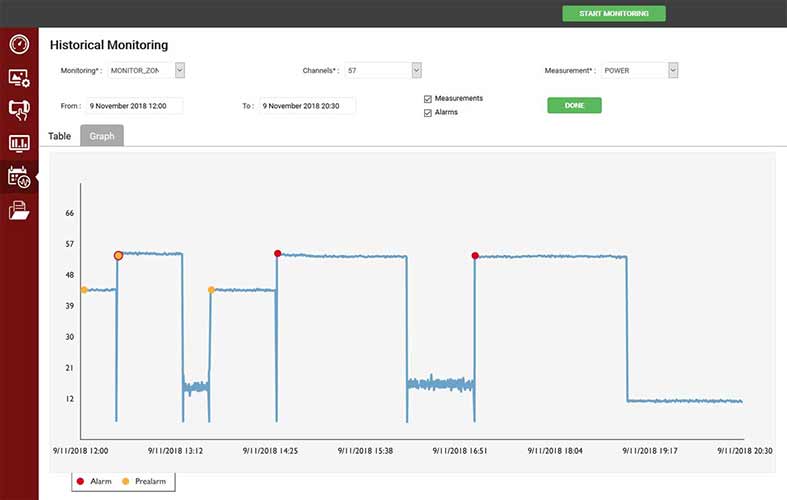Open the bar chart monitor sidebar icon

click(x=19, y=143)
